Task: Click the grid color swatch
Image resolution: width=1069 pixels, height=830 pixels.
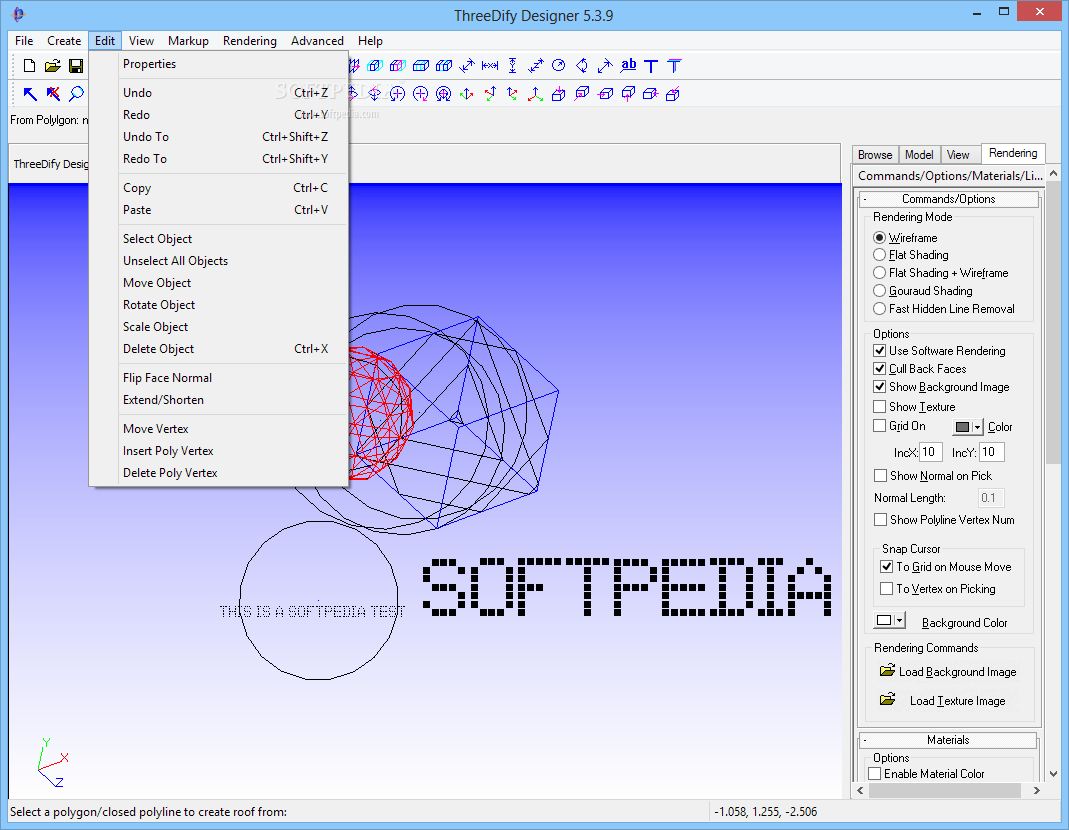Action: (x=962, y=427)
